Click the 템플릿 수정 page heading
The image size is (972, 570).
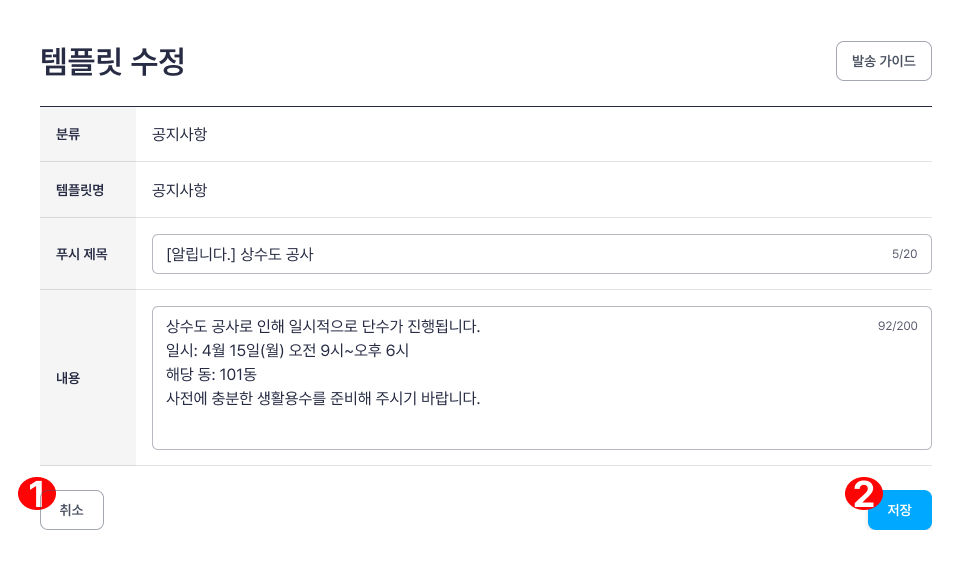[113, 61]
